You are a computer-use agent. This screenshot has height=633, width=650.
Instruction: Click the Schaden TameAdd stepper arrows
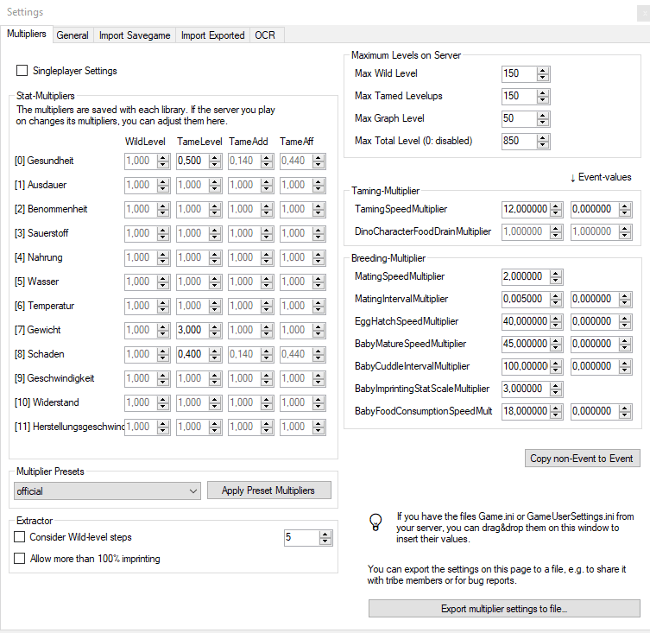(267, 354)
